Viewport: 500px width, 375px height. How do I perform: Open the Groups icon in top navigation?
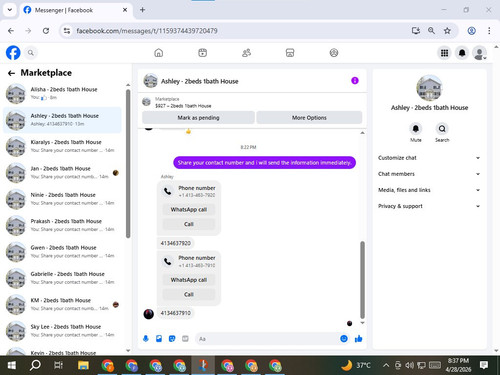click(334, 53)
